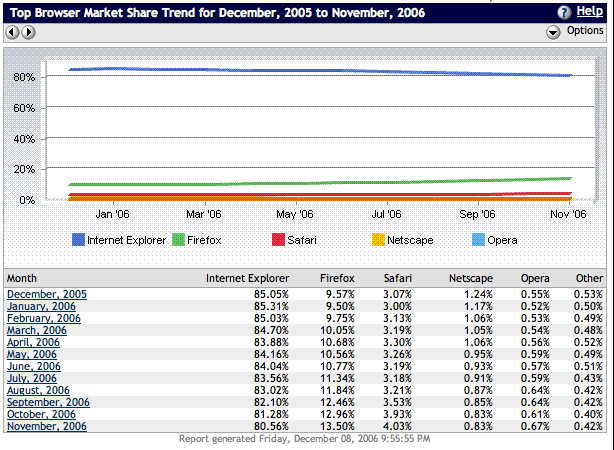Viewport: 614px width, 450px height.
Task: Open the January, 2006 report link
Action: click(42, 306)
